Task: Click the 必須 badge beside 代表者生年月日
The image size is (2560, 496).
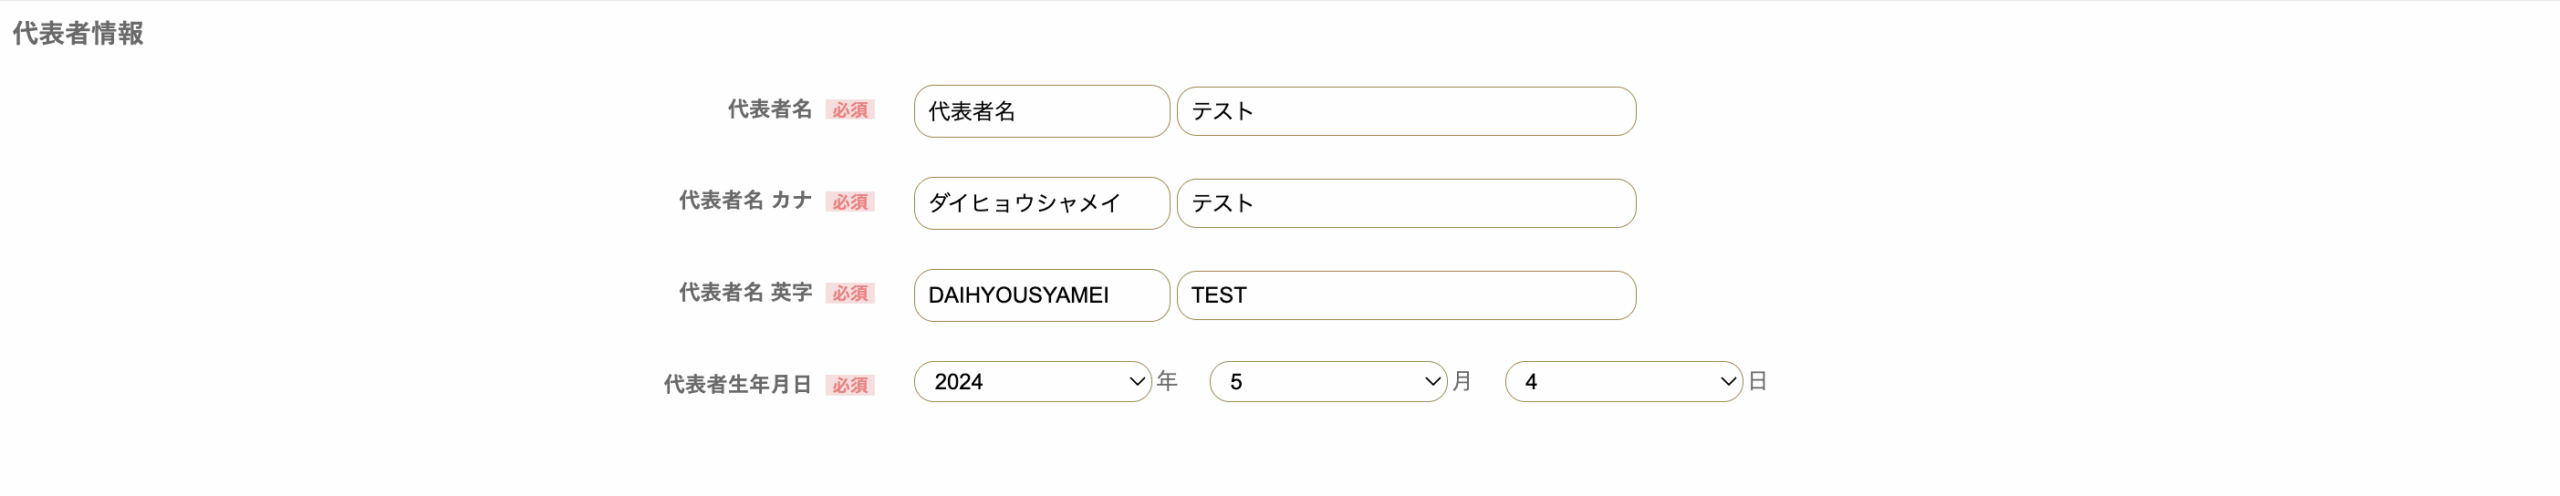Action: [850, 386]
